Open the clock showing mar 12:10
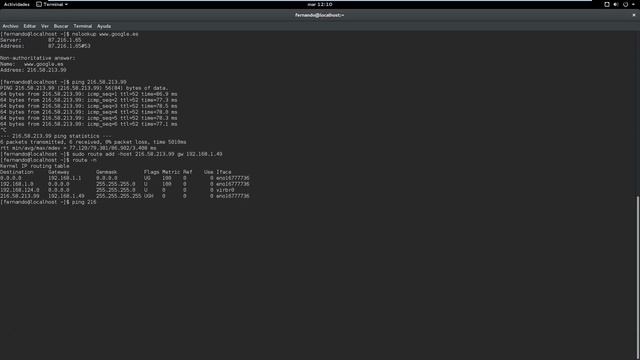 pos(320,4)
